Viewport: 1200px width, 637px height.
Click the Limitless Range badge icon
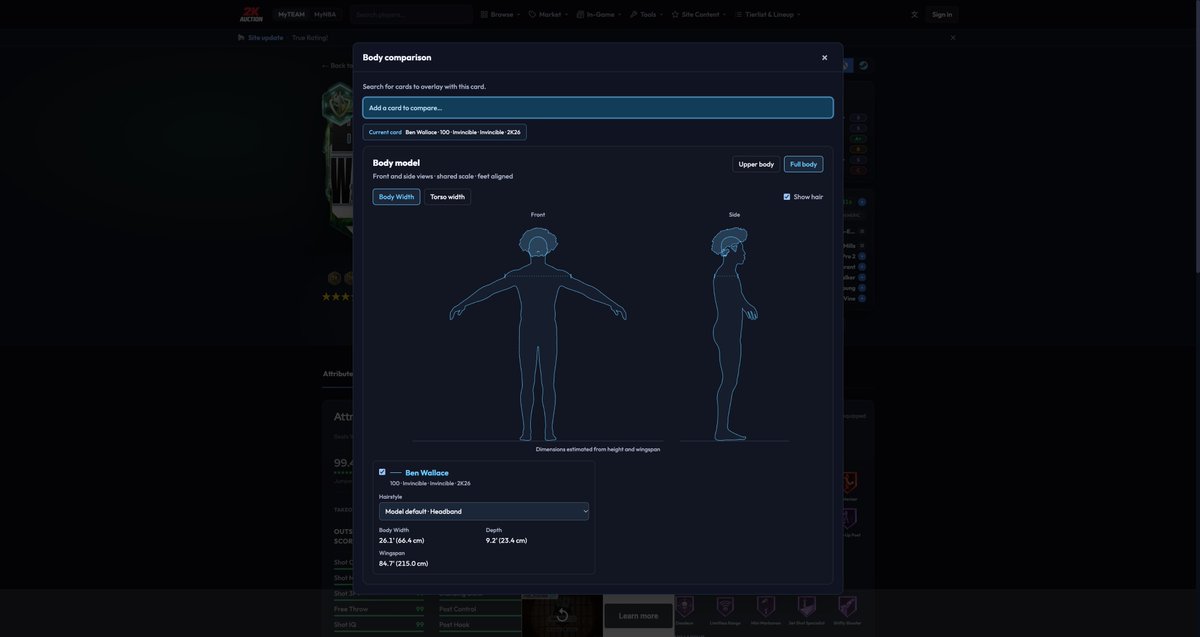click(x=725, y=606)
